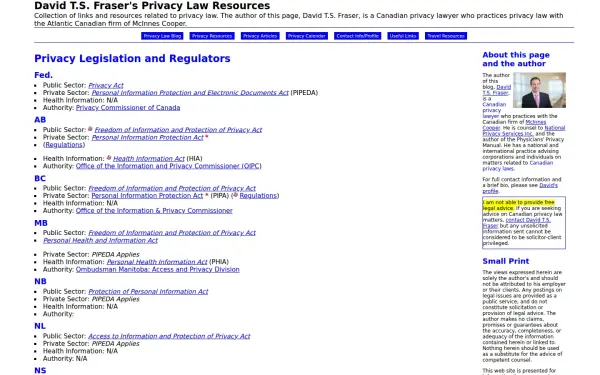
Task: Follow the Canadian privacy laws sidebar link
Action: [x=517, y=166]
